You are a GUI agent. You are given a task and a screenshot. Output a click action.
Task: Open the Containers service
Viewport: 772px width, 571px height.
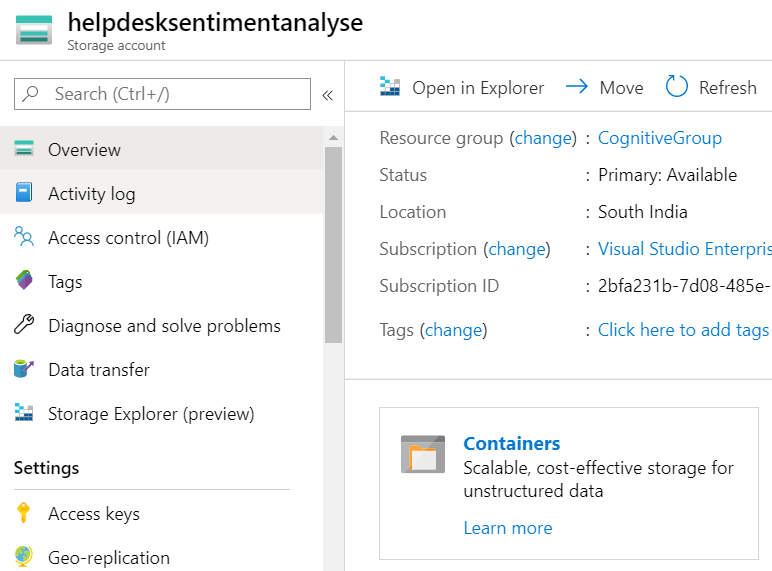[x=512, y=444]
